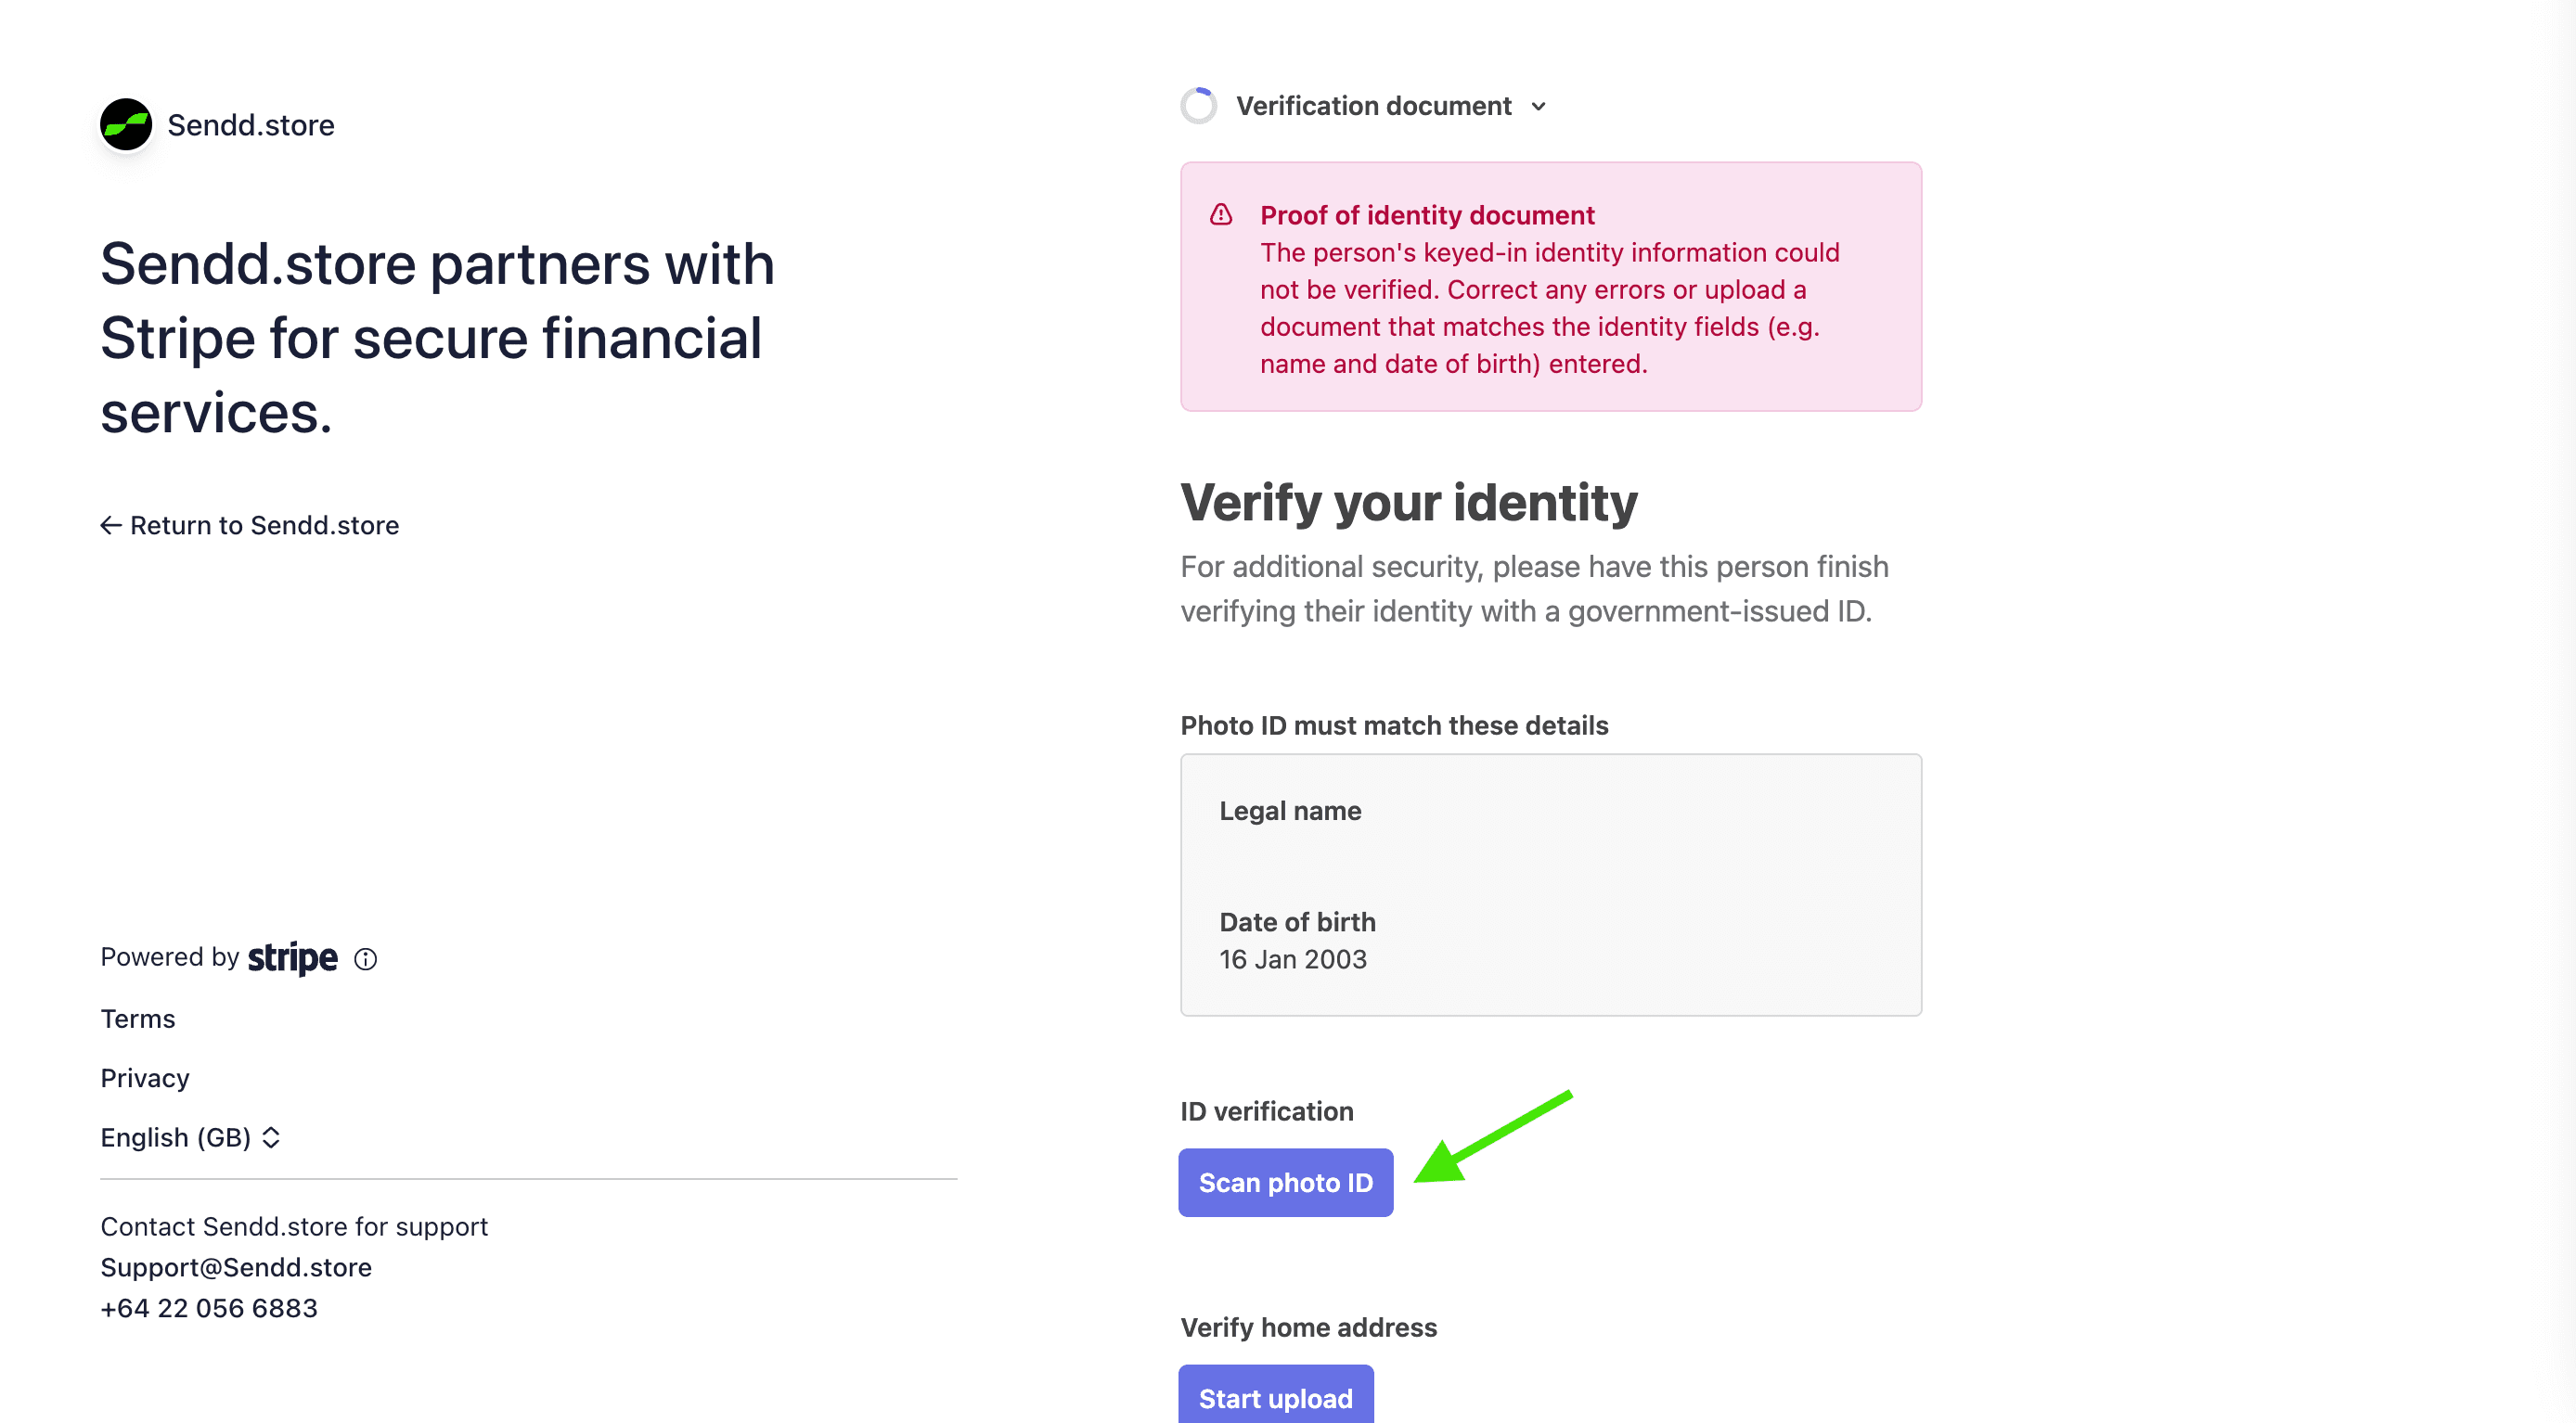The width and height of the screenshot is (2576, 1423).
Task: Click the Start upload button
Action: click(x=1275, y=1397)
